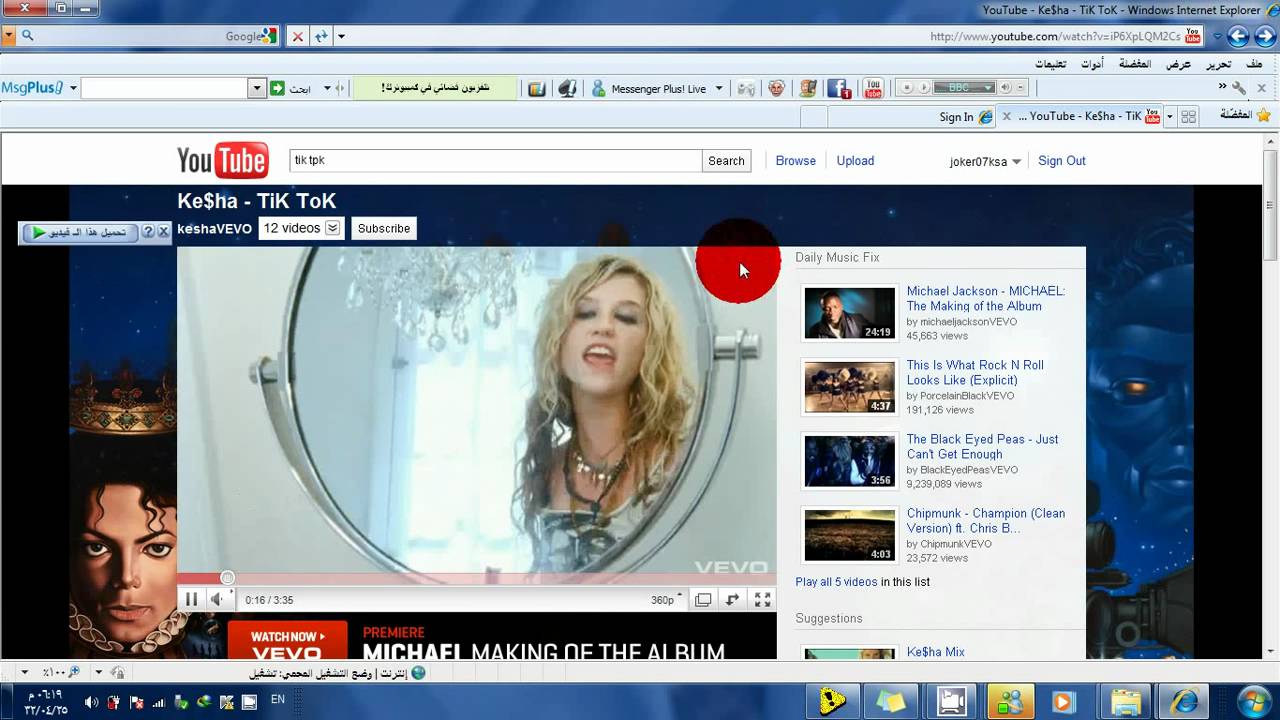Open the Arabic View menu (عرض)
The height and width of the screenshot is (720, 1280).
1178,64
